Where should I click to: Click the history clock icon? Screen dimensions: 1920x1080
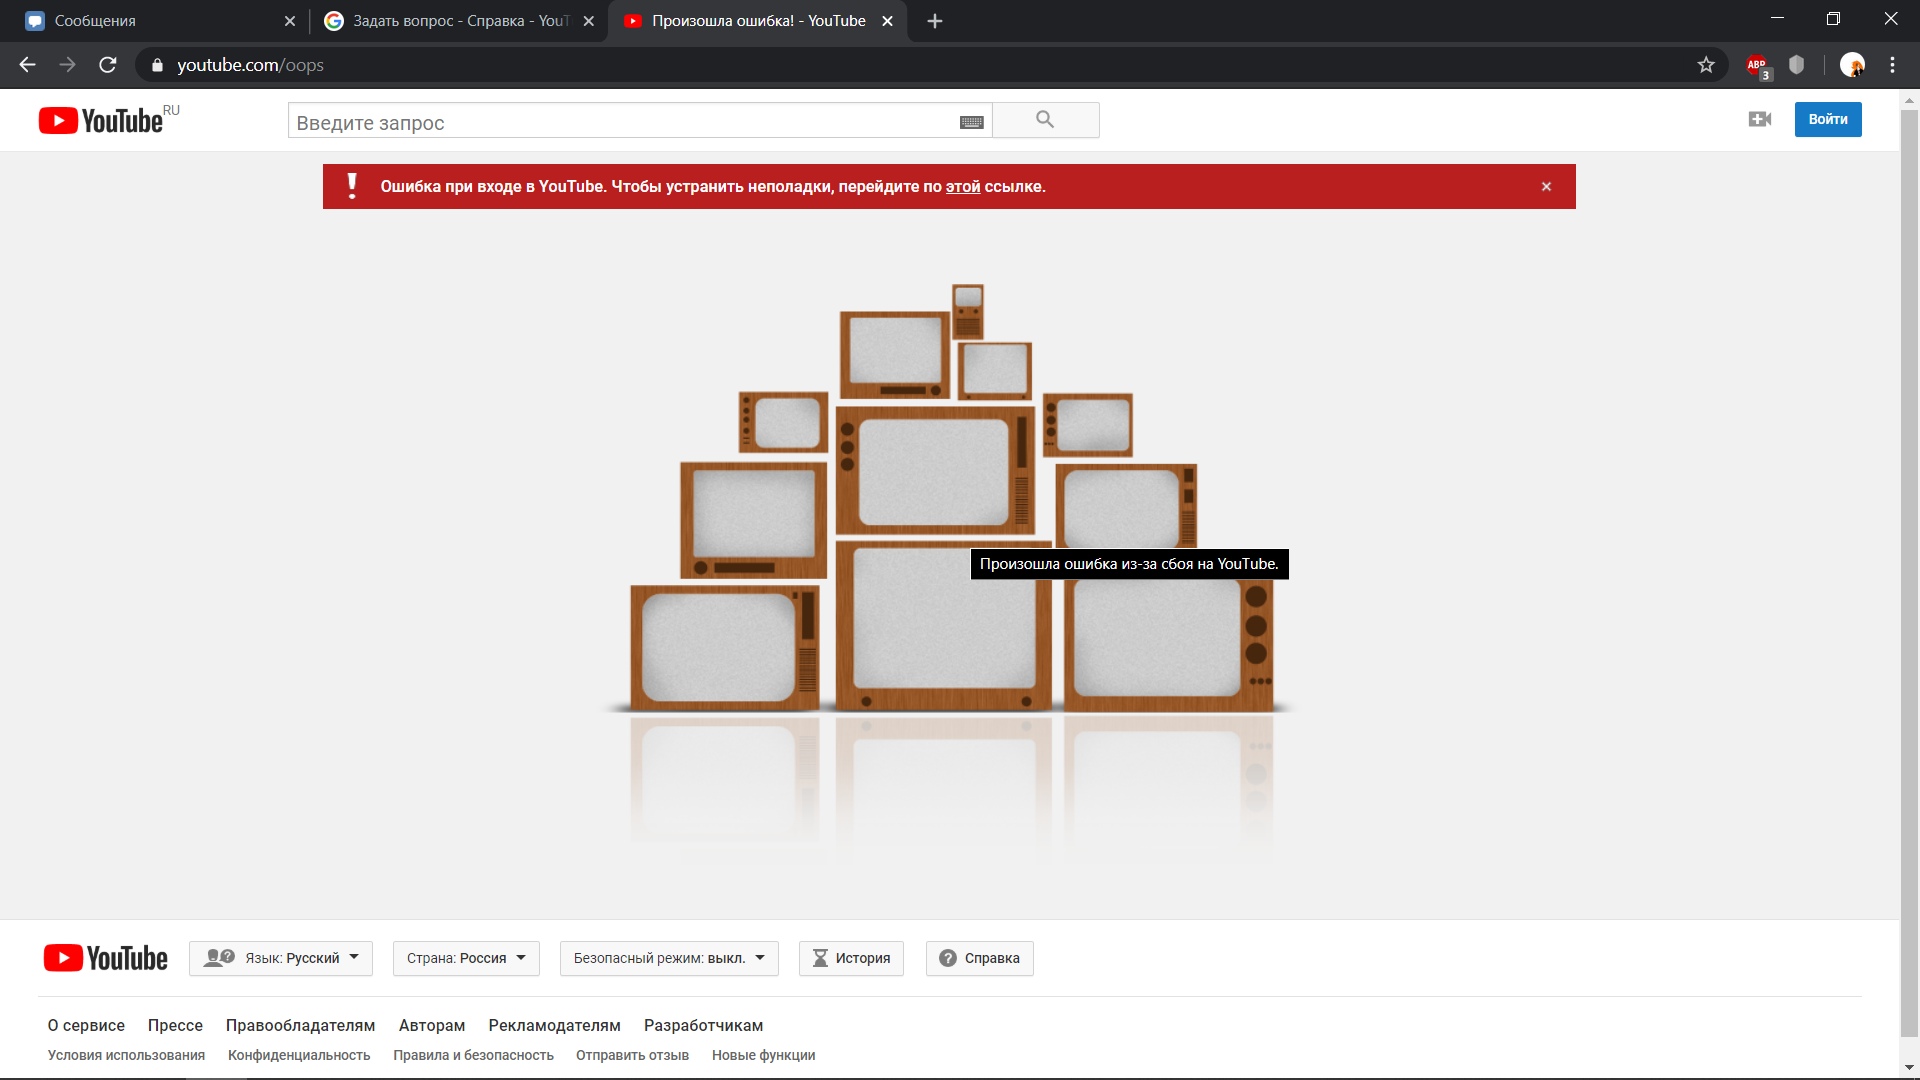[818, 957]
